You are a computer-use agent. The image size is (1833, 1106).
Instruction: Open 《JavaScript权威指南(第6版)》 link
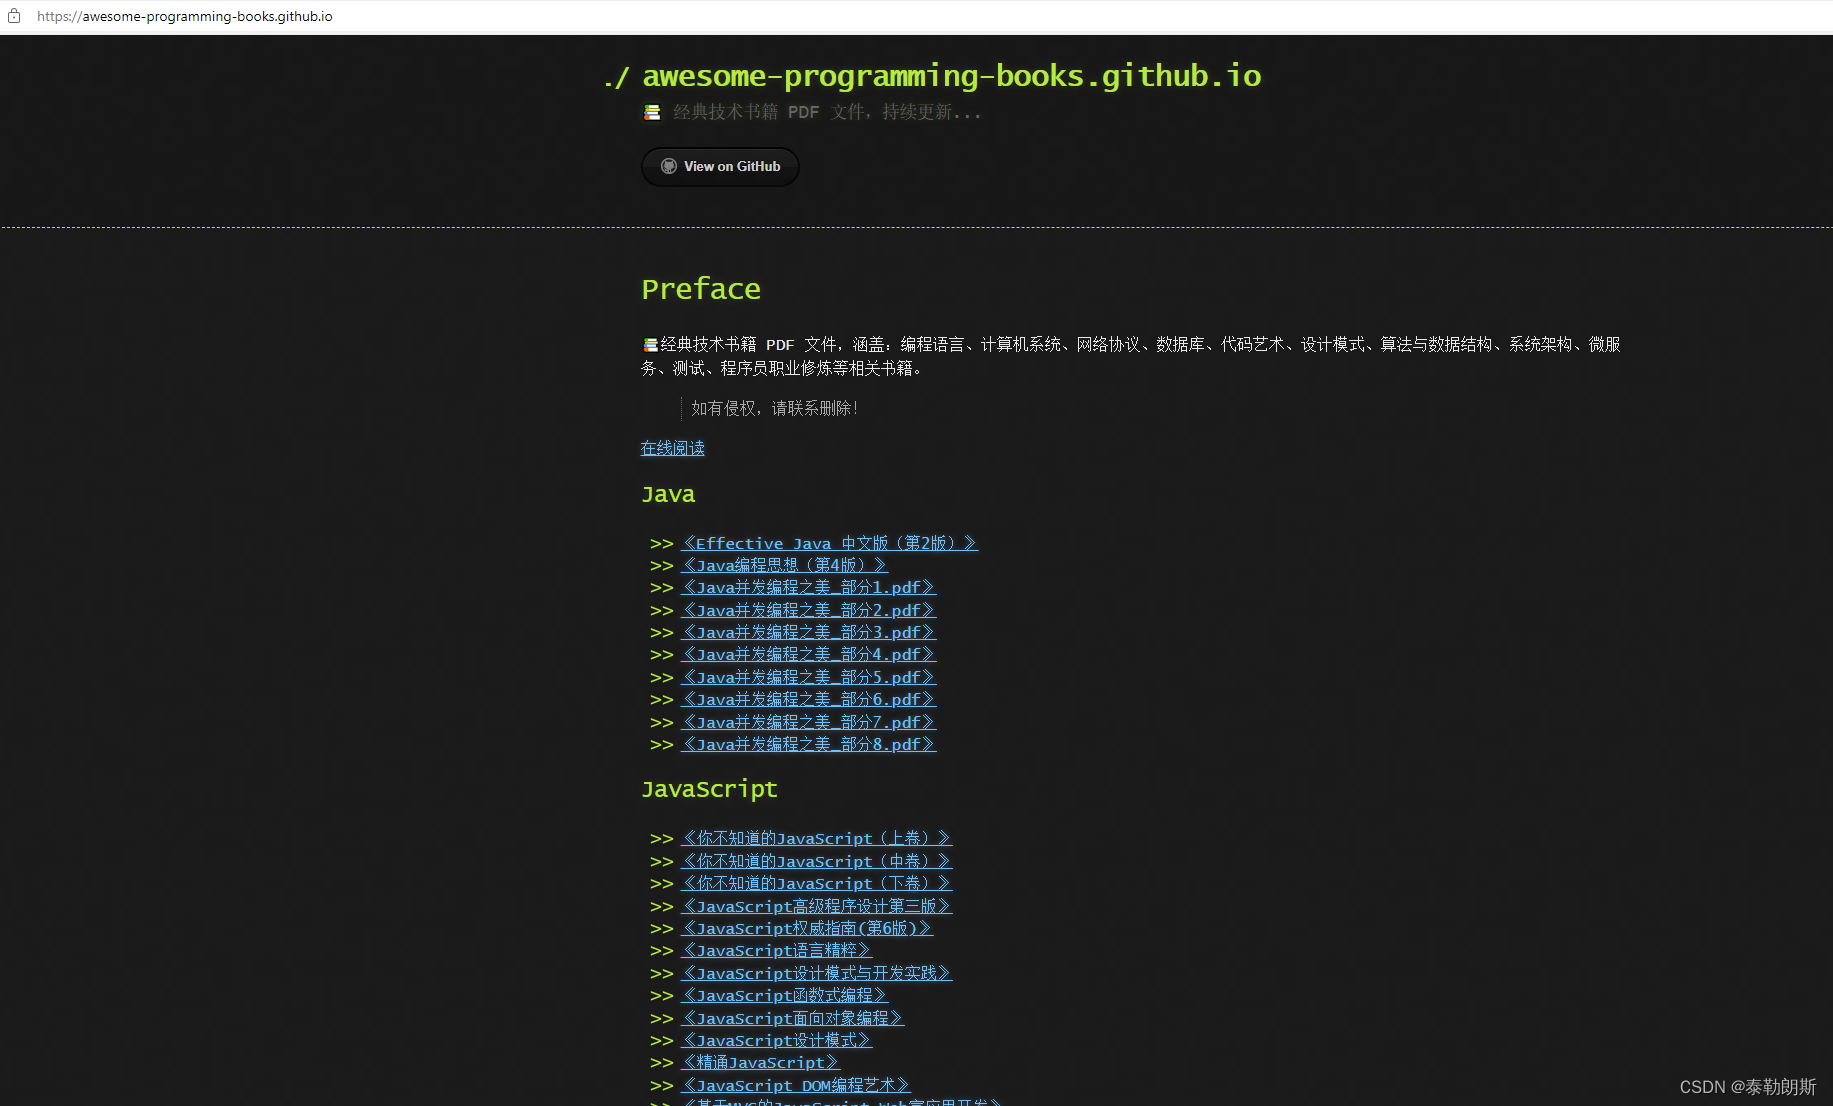point(807,928)
